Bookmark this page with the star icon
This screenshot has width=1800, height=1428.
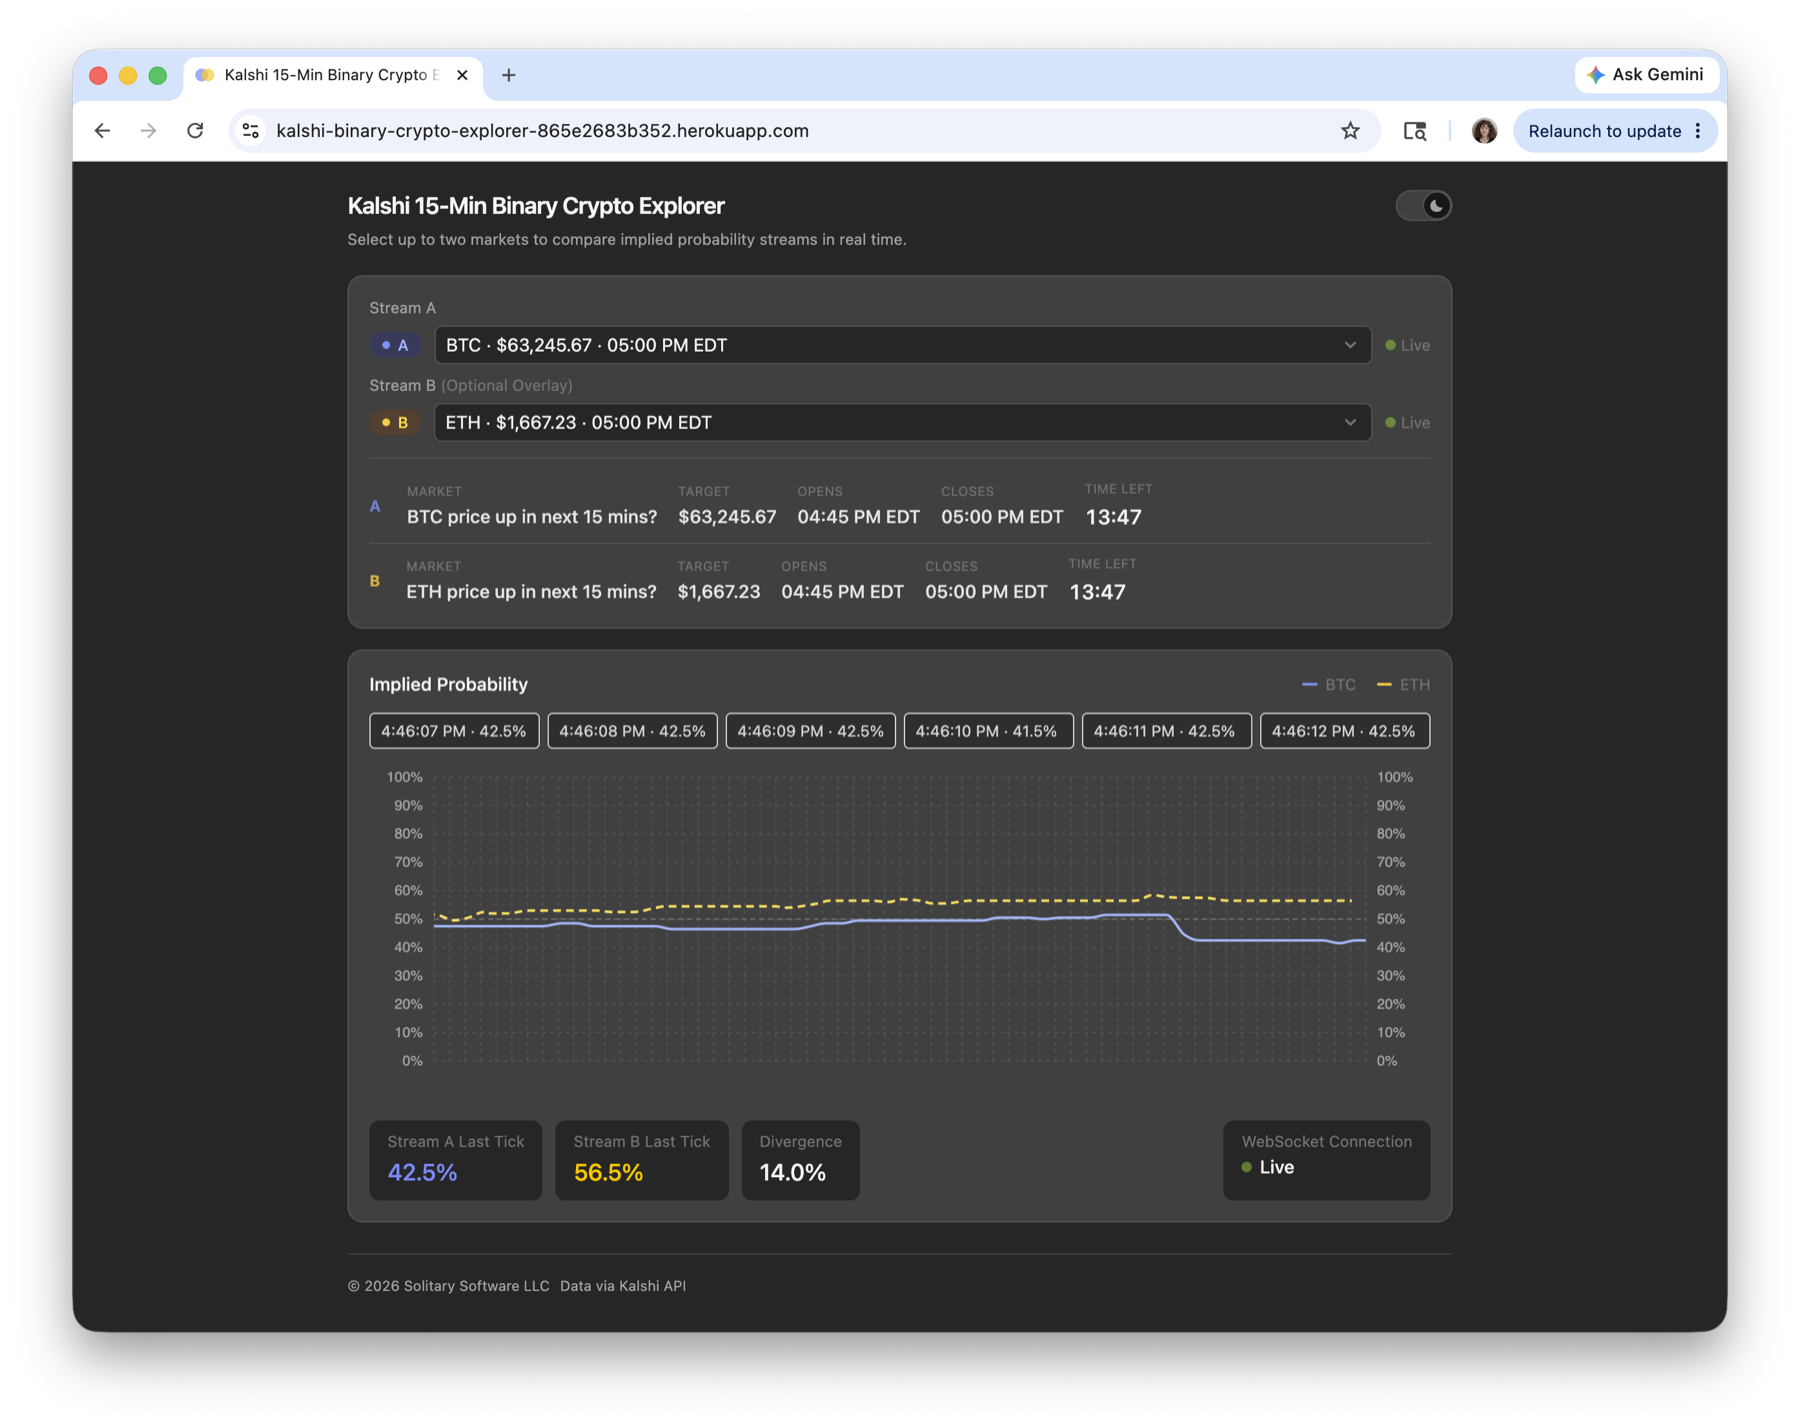click(x=1350, y=131)
